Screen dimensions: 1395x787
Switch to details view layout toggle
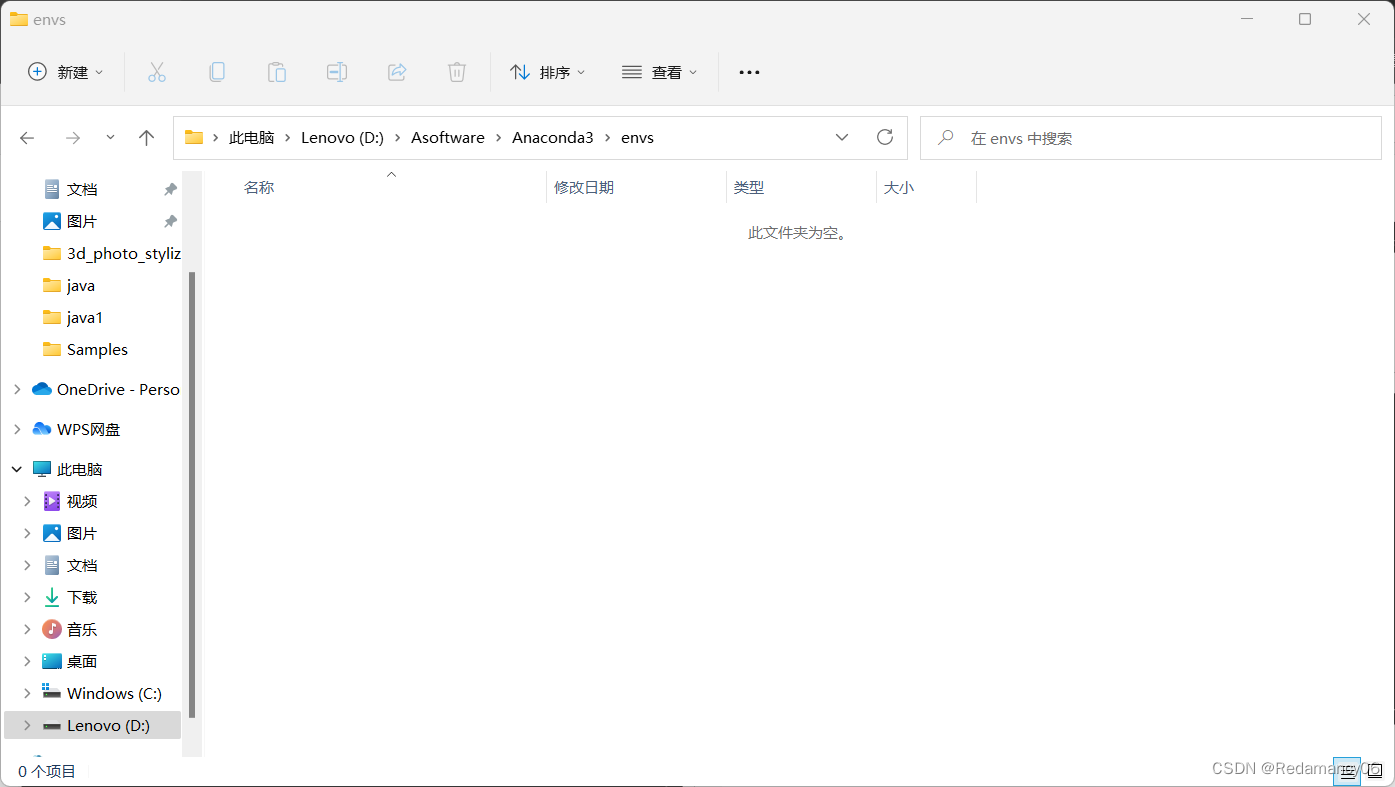(1347, 771)
